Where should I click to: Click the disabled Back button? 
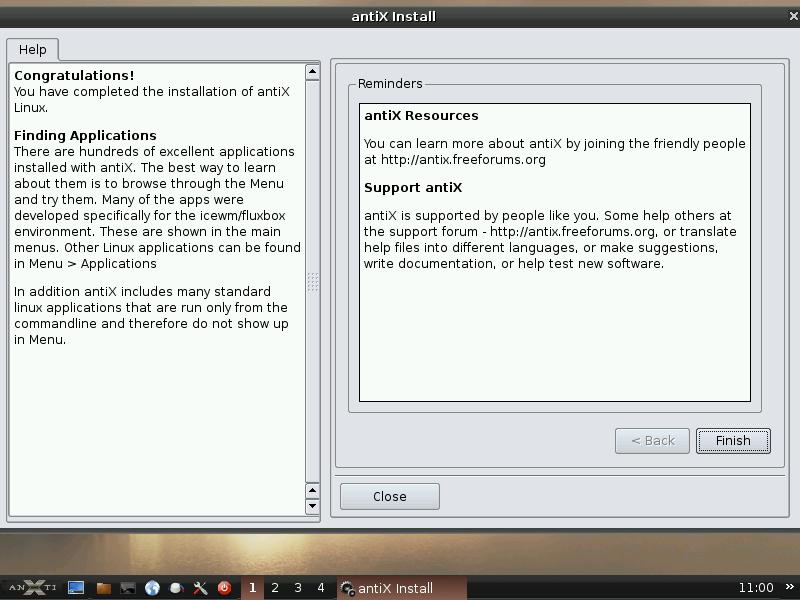coord(653,441)
